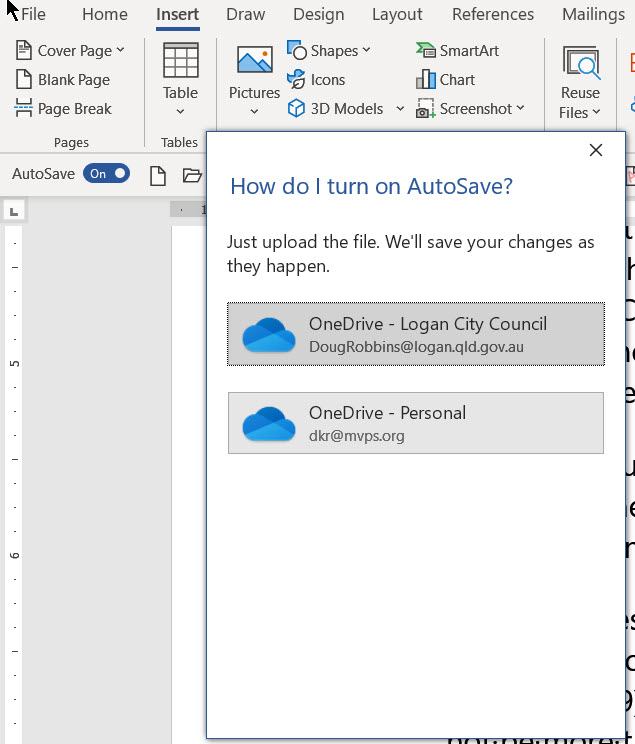This screenshot has height=744, width=635.
Task: Open the Layout ribbon tab
Action: pos(397,14)
